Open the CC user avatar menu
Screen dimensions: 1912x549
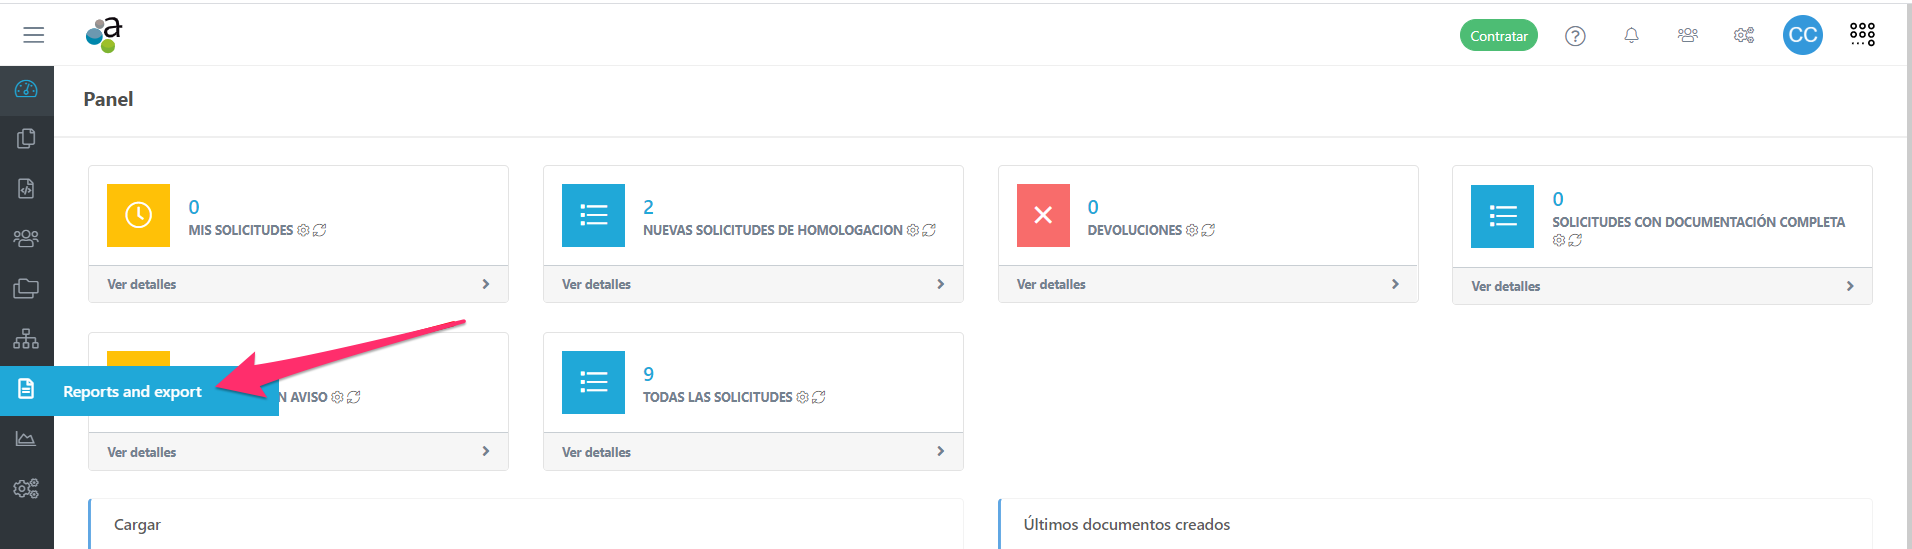coord(1802,35)
